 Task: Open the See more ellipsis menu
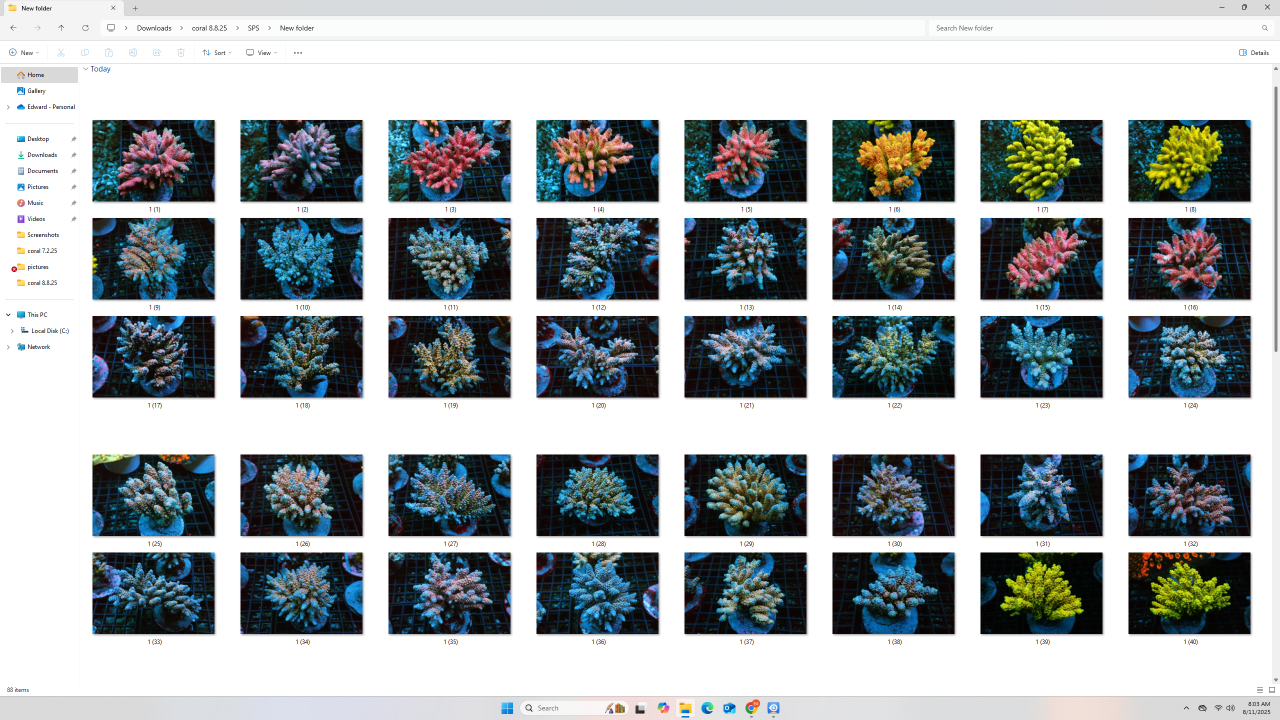tap(298, 53)
